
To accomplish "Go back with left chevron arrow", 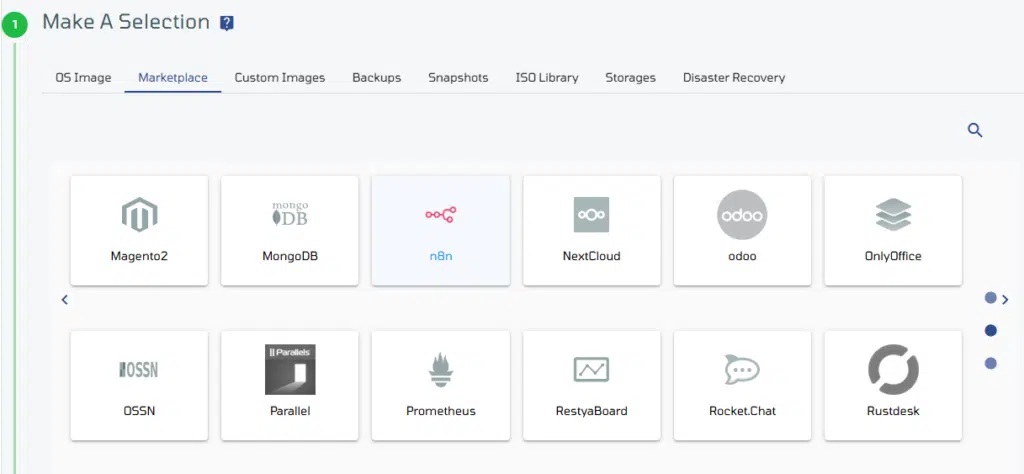I will tap(64, 300).
